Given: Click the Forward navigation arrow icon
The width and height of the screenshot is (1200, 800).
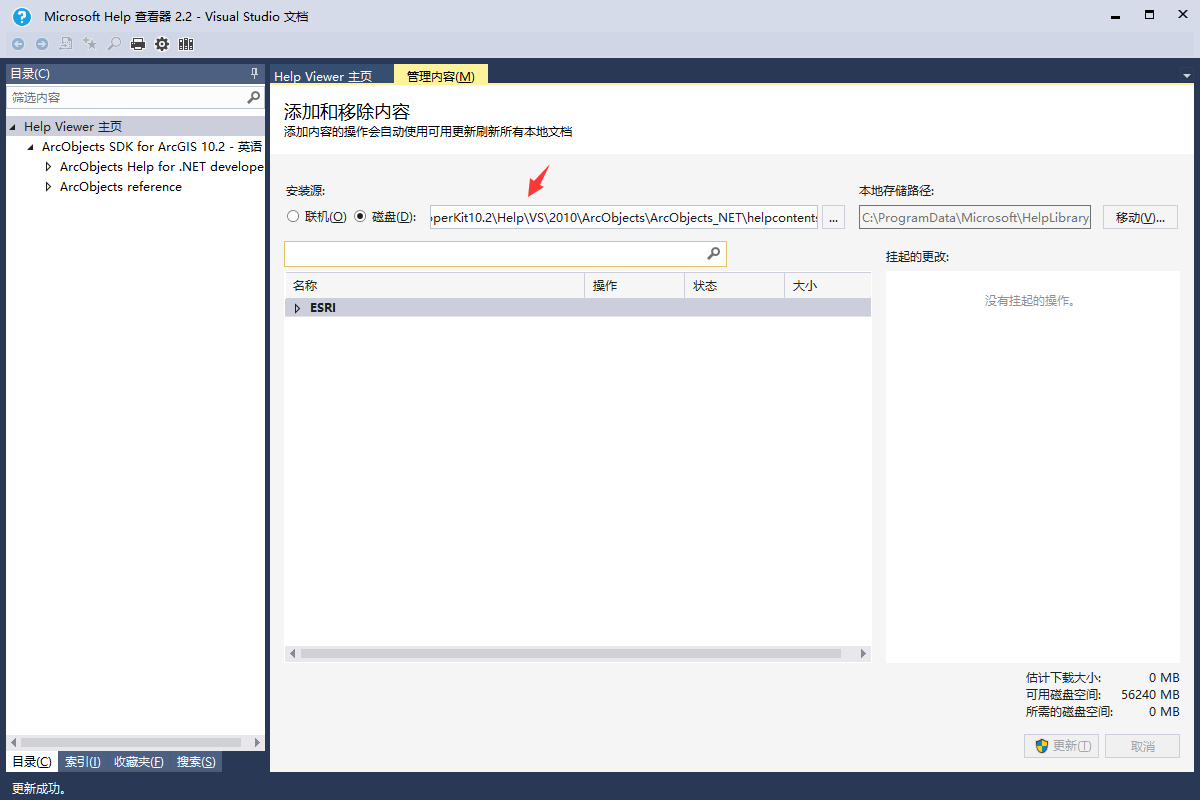Looking at the screenshot, I should [x=40, y=43].
